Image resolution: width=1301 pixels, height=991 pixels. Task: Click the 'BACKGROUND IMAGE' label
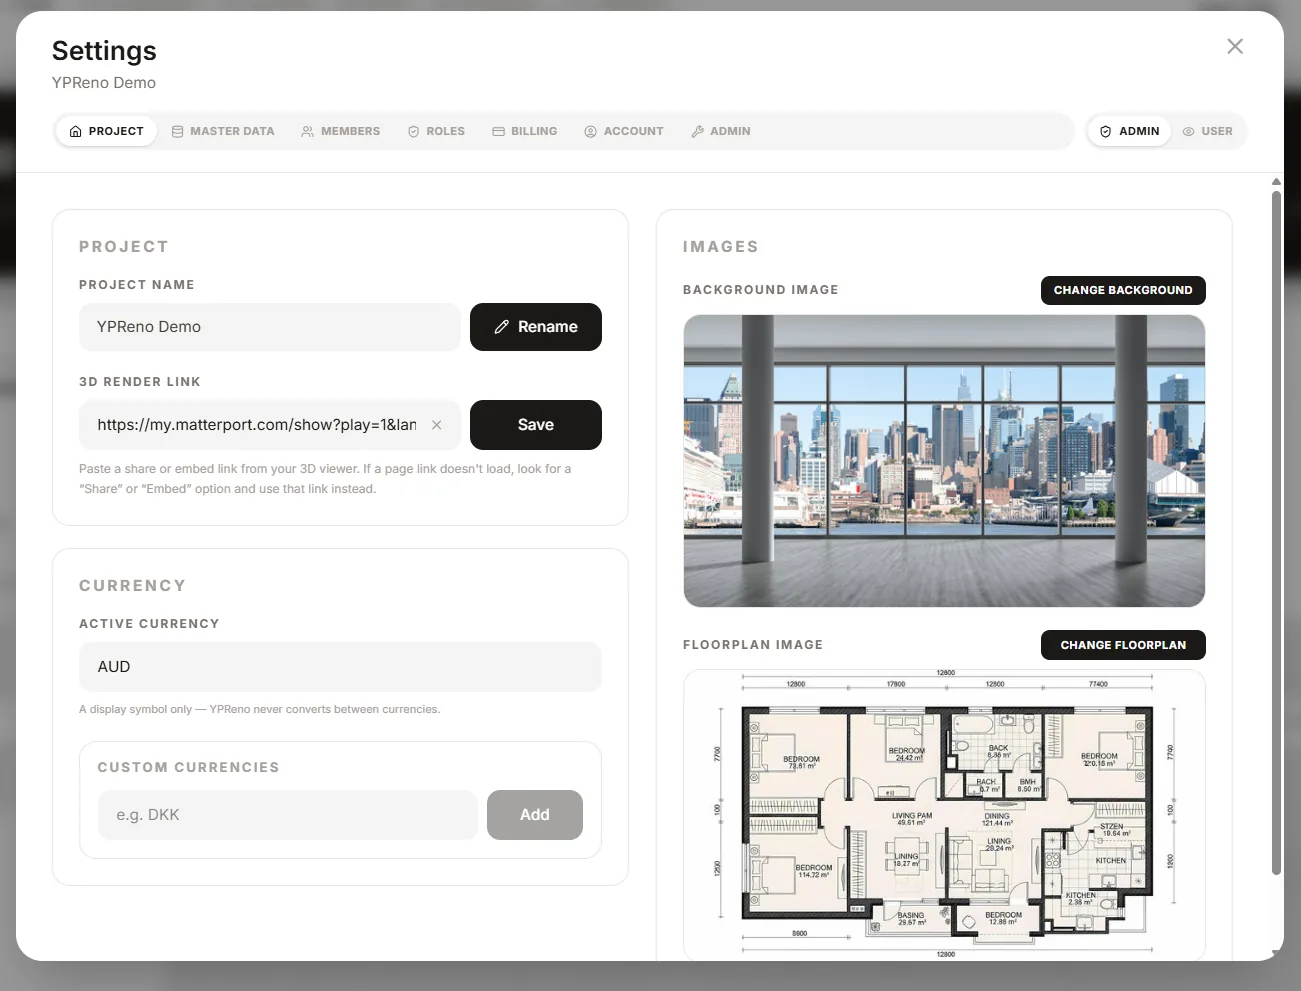point(761,290)
